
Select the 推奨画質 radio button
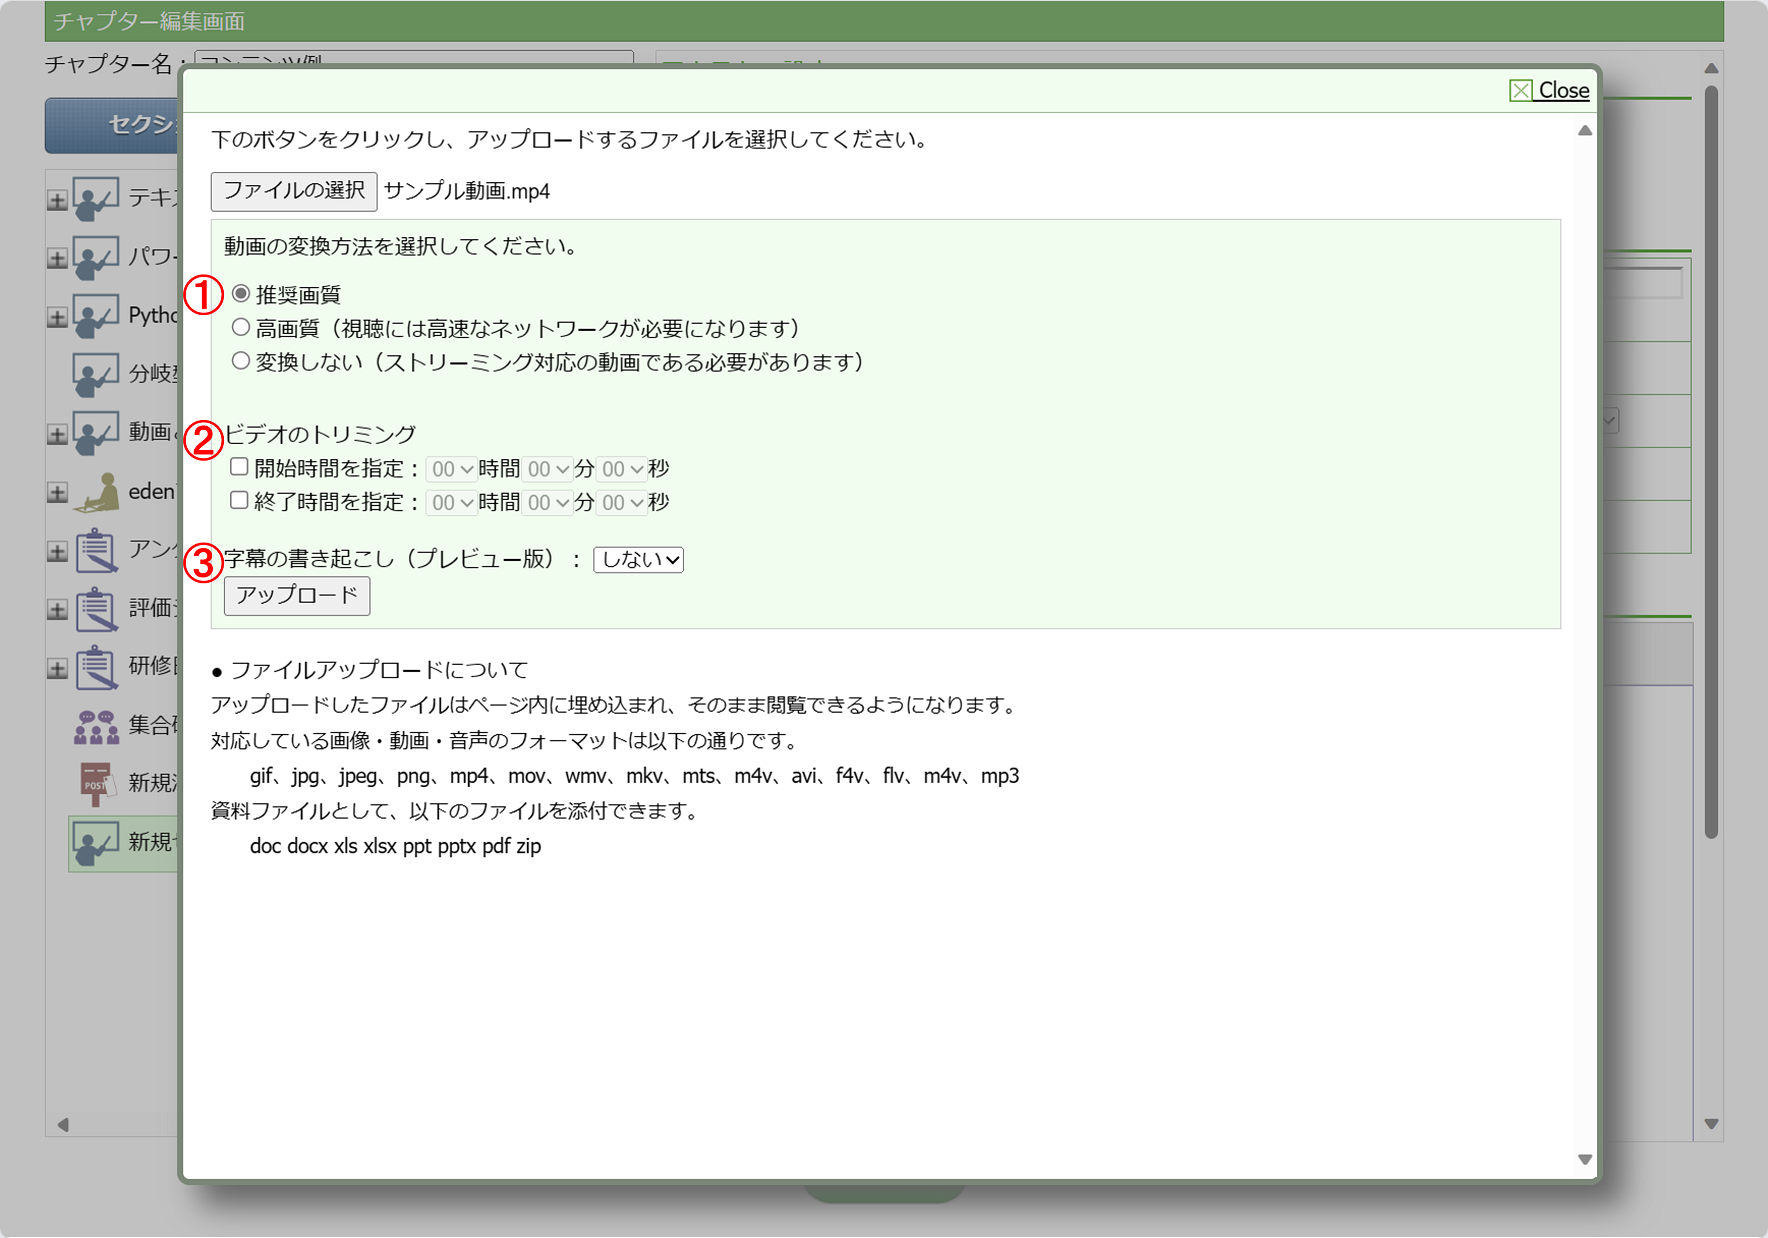click(241, 294)
